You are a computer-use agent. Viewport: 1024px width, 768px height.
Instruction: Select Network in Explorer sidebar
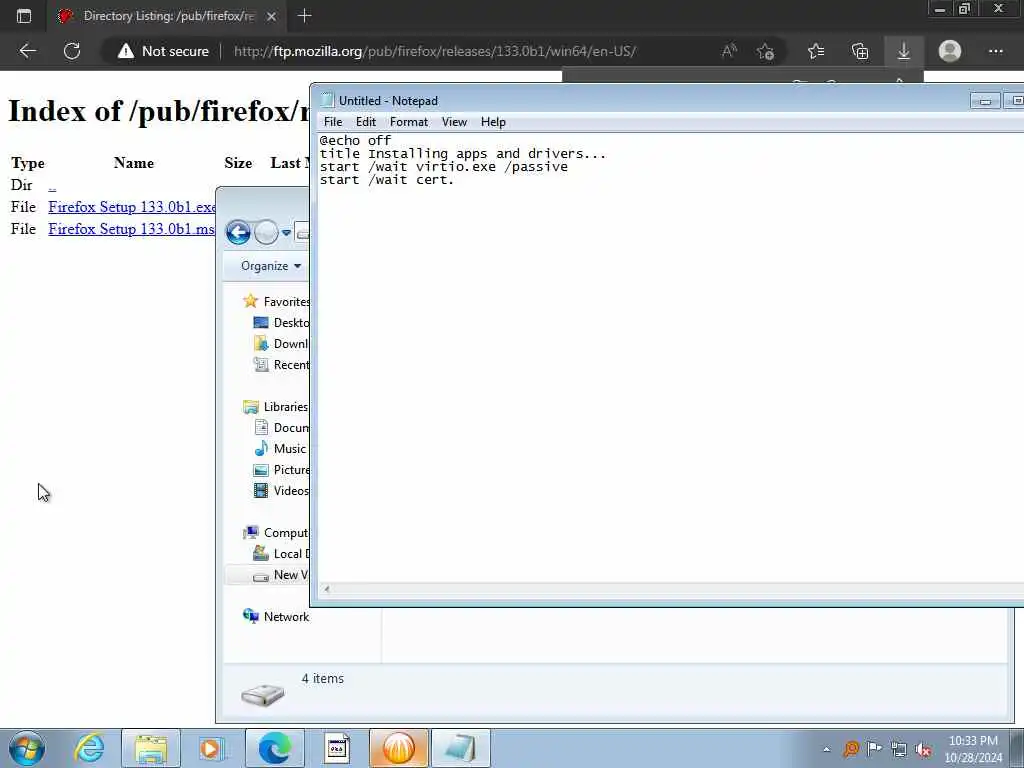click(x=276, y=616)
